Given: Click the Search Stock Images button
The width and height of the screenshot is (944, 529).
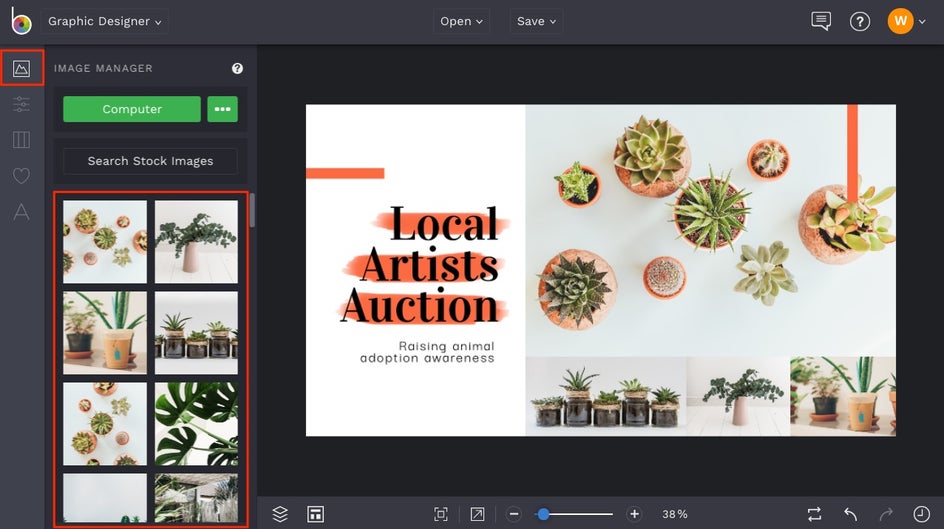Looking at the screenshot, I should [x=150, y=161].
